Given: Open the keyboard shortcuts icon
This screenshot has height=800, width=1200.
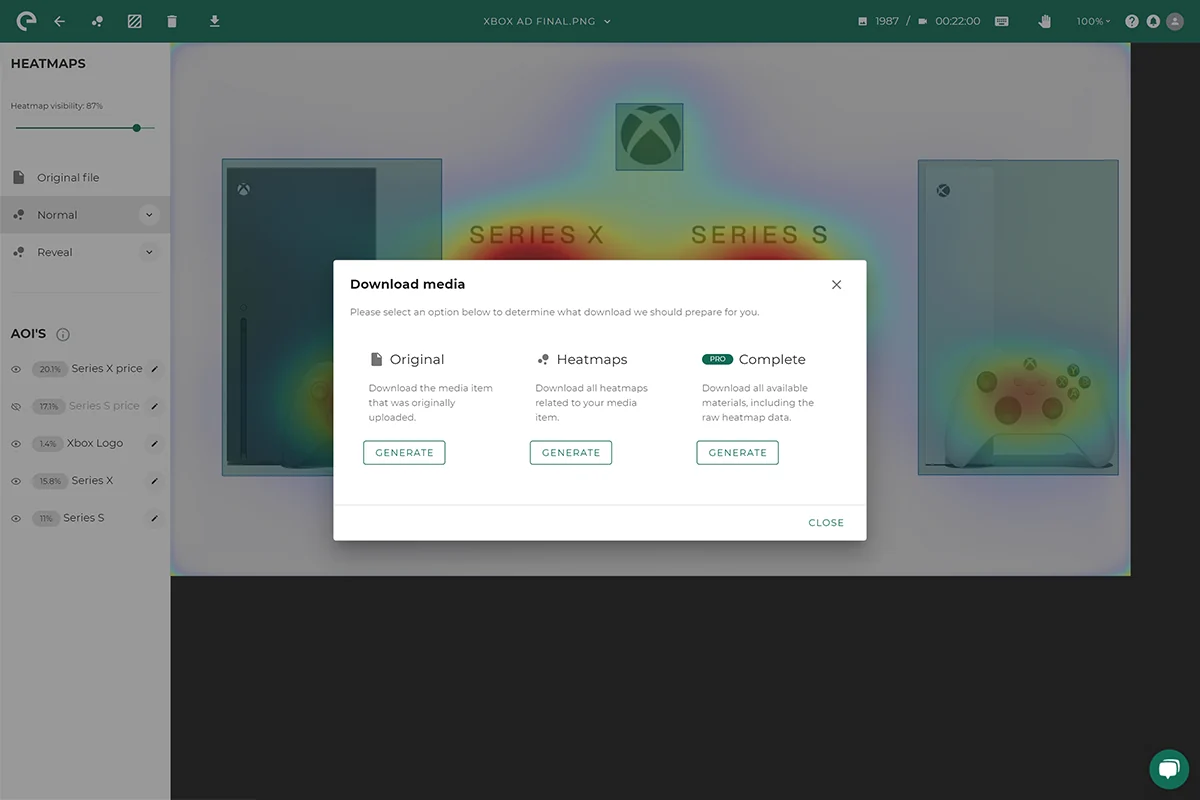Looking at the screenshot, I should coord(1002,21).
